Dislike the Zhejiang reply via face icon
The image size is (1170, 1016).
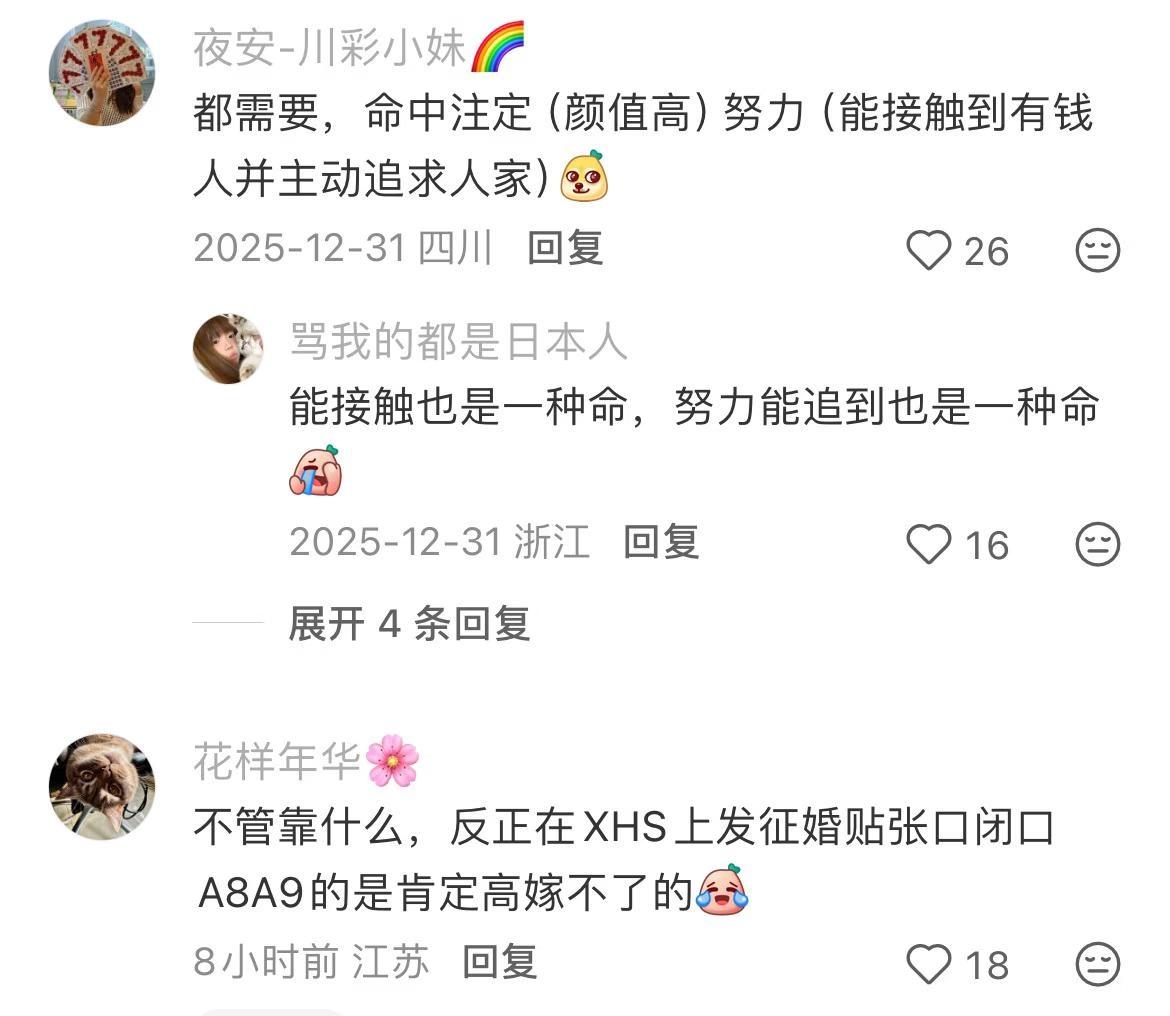tap(1098, 544)
